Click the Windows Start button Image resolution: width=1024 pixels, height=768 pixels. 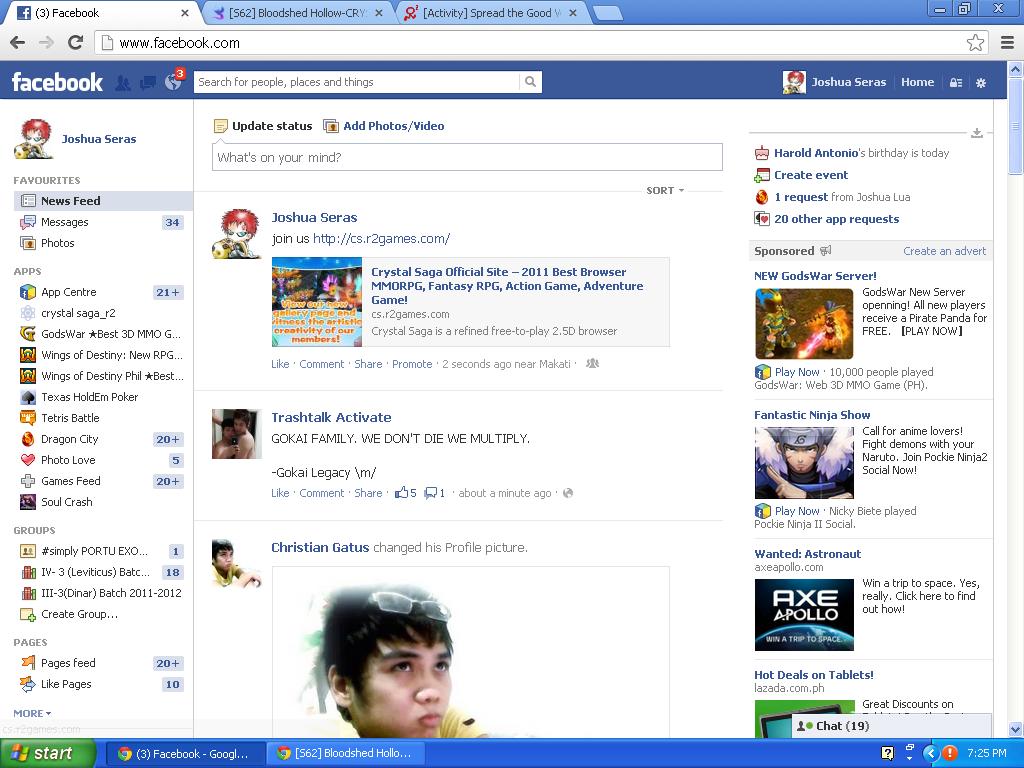tap(47, 753)
